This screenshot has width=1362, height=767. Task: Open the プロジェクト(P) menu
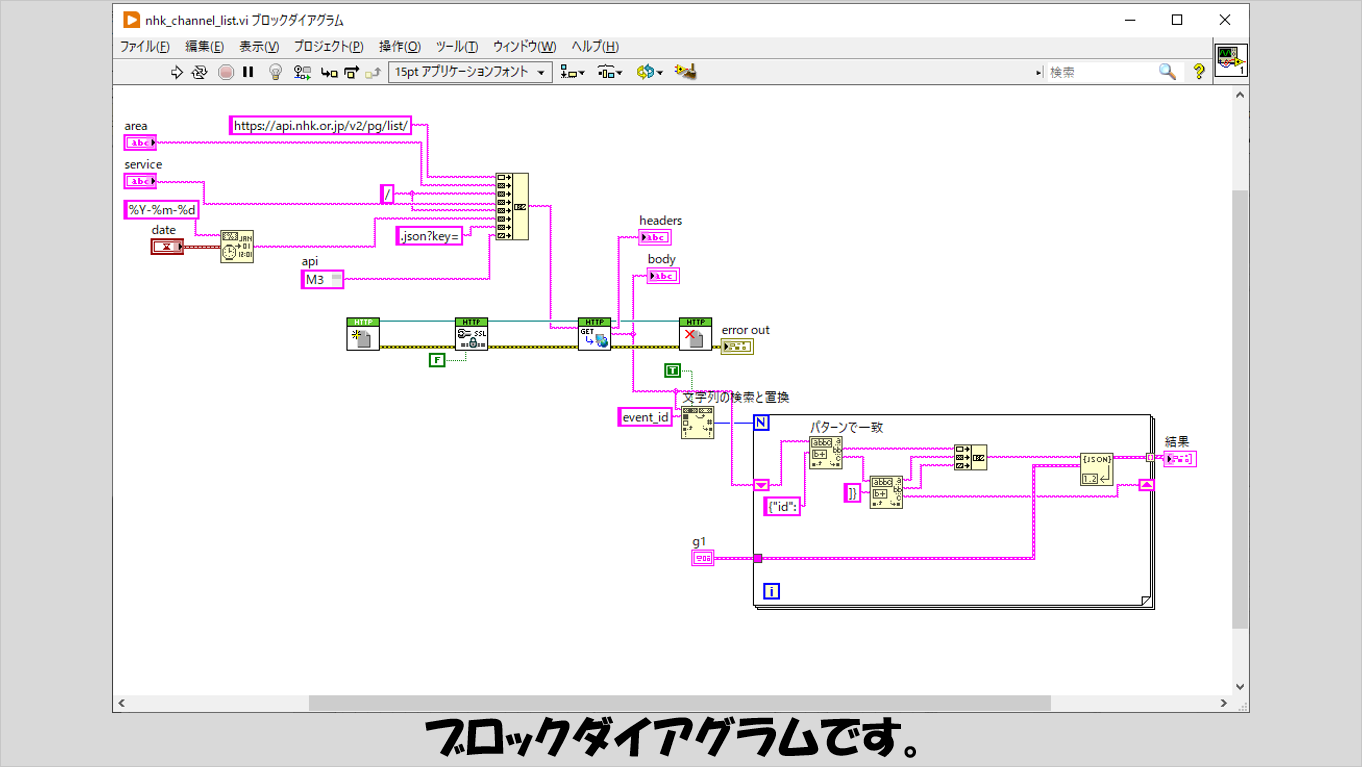click(329, 47)
